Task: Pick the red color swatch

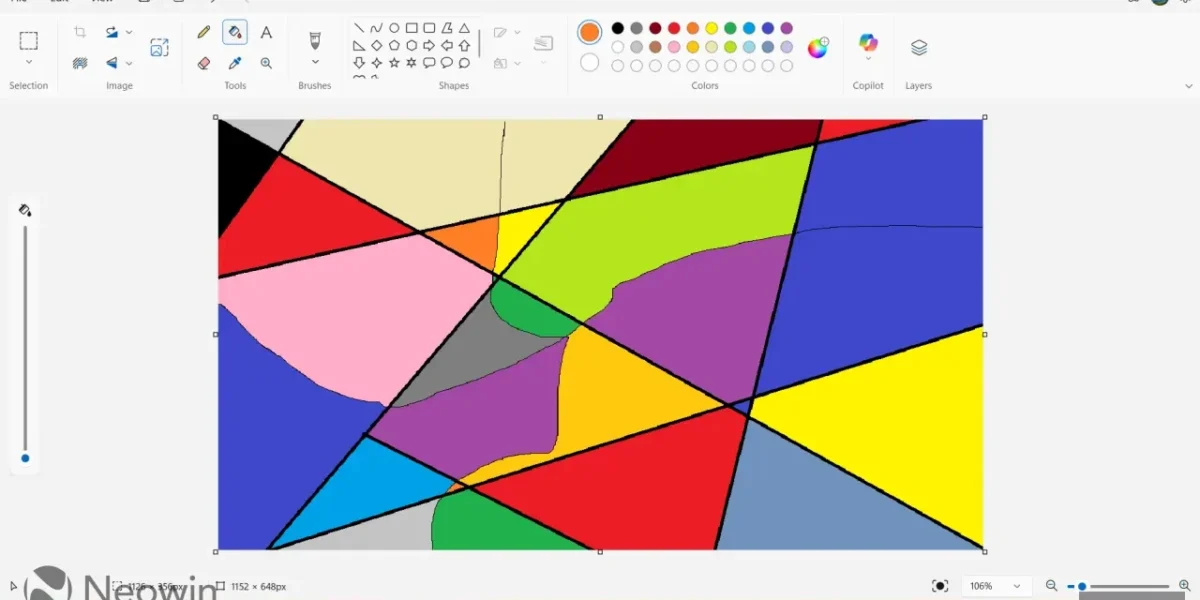Action: (674, 28)
